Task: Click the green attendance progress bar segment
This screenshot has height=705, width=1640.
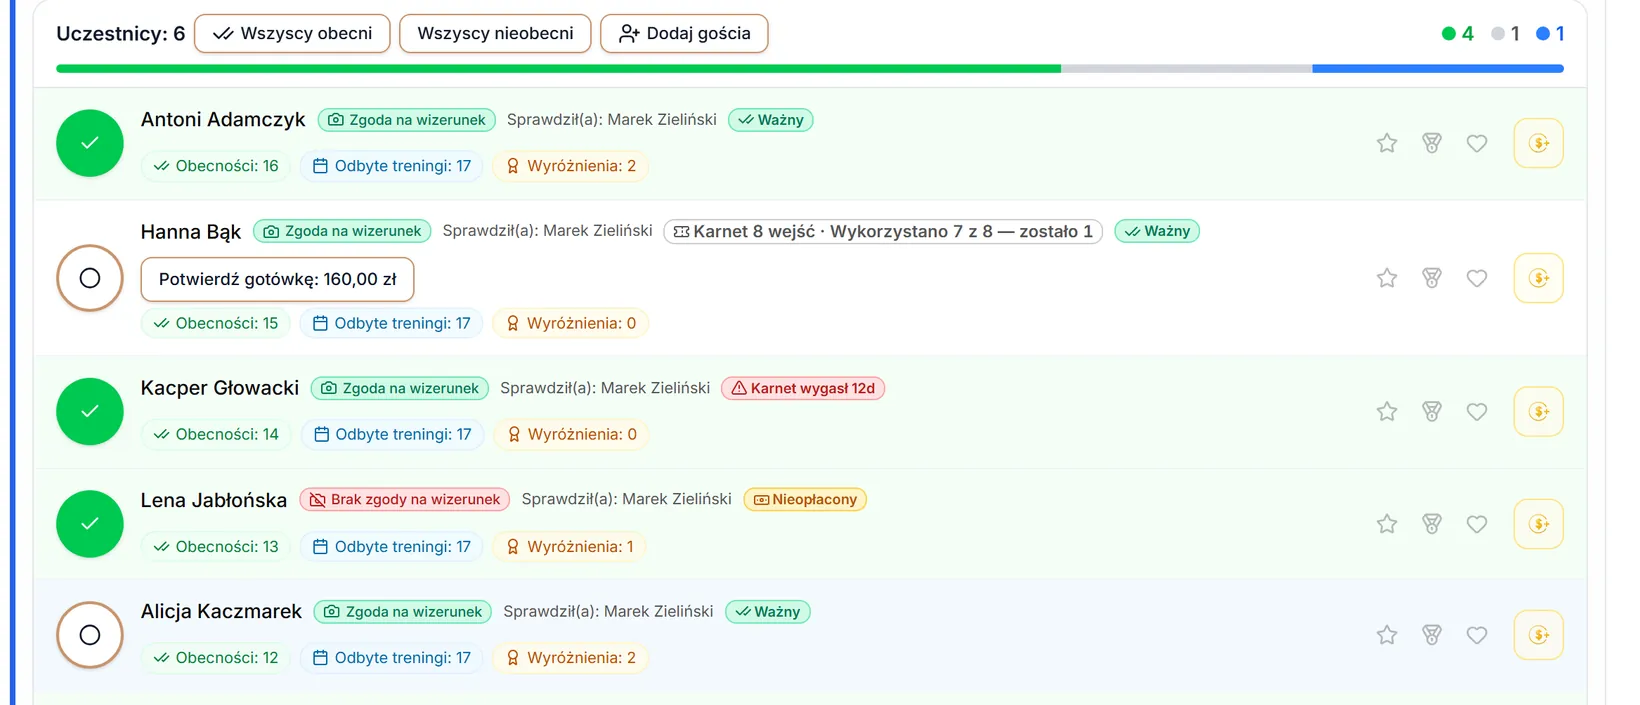Action: click(x=558, y=69)
